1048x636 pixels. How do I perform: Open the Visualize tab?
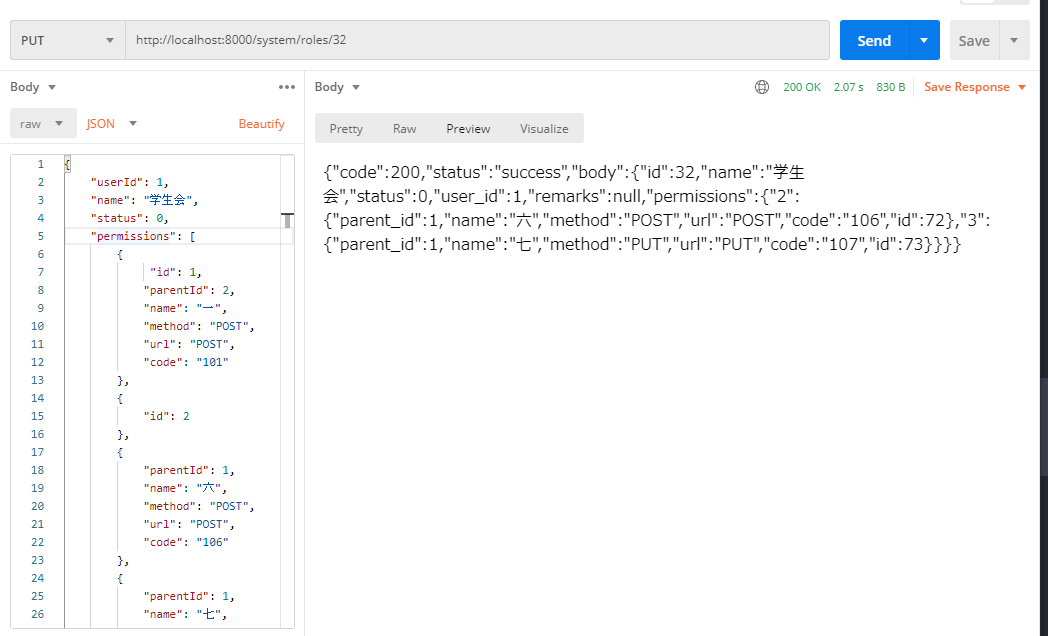[544, 128]
